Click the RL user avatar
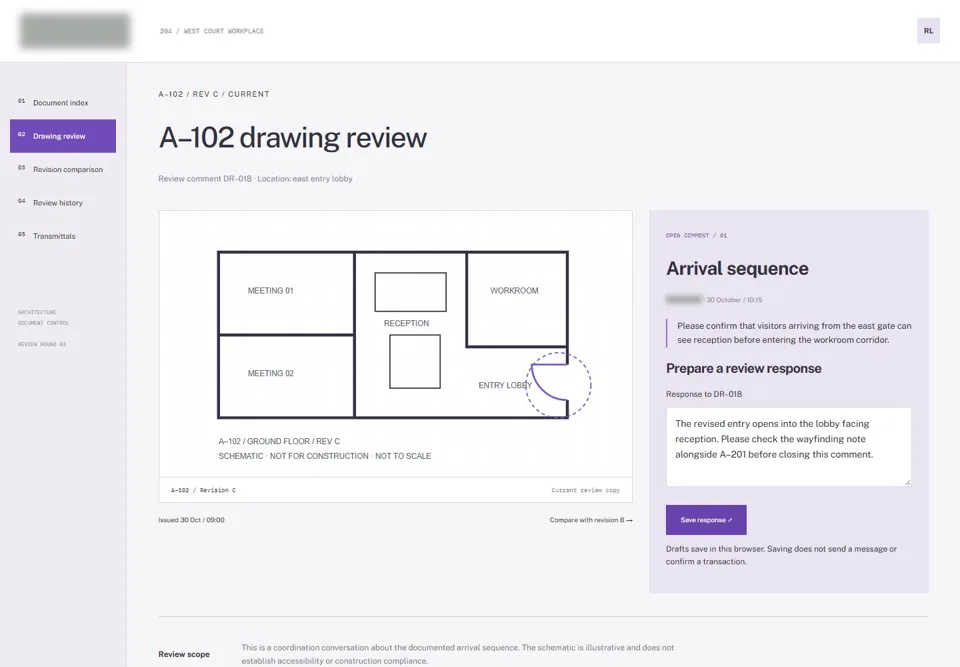This screenshot has width=960, height=667. point(928,31)
